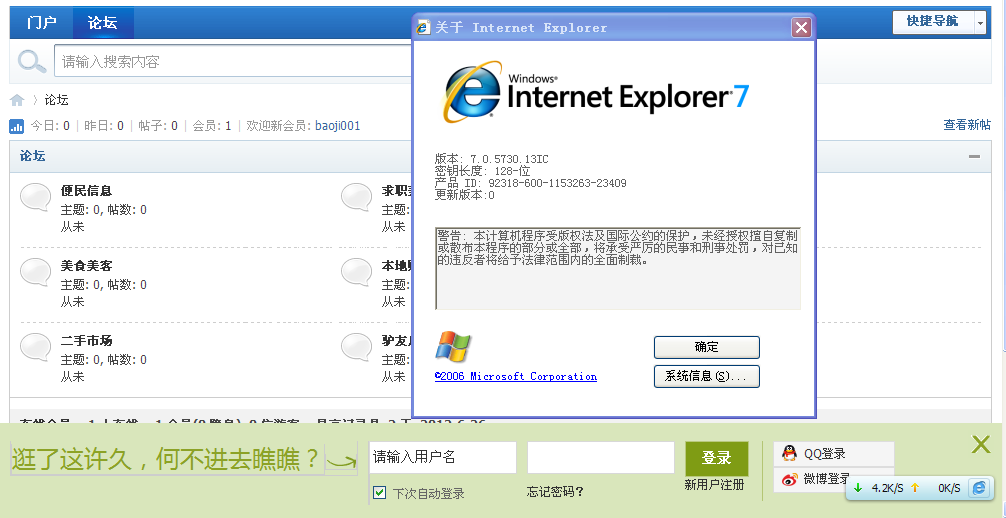The height and width of the screenshot is (518, 1006).
Task: Click the QQ penguin icon
Action: pos(789,453)
